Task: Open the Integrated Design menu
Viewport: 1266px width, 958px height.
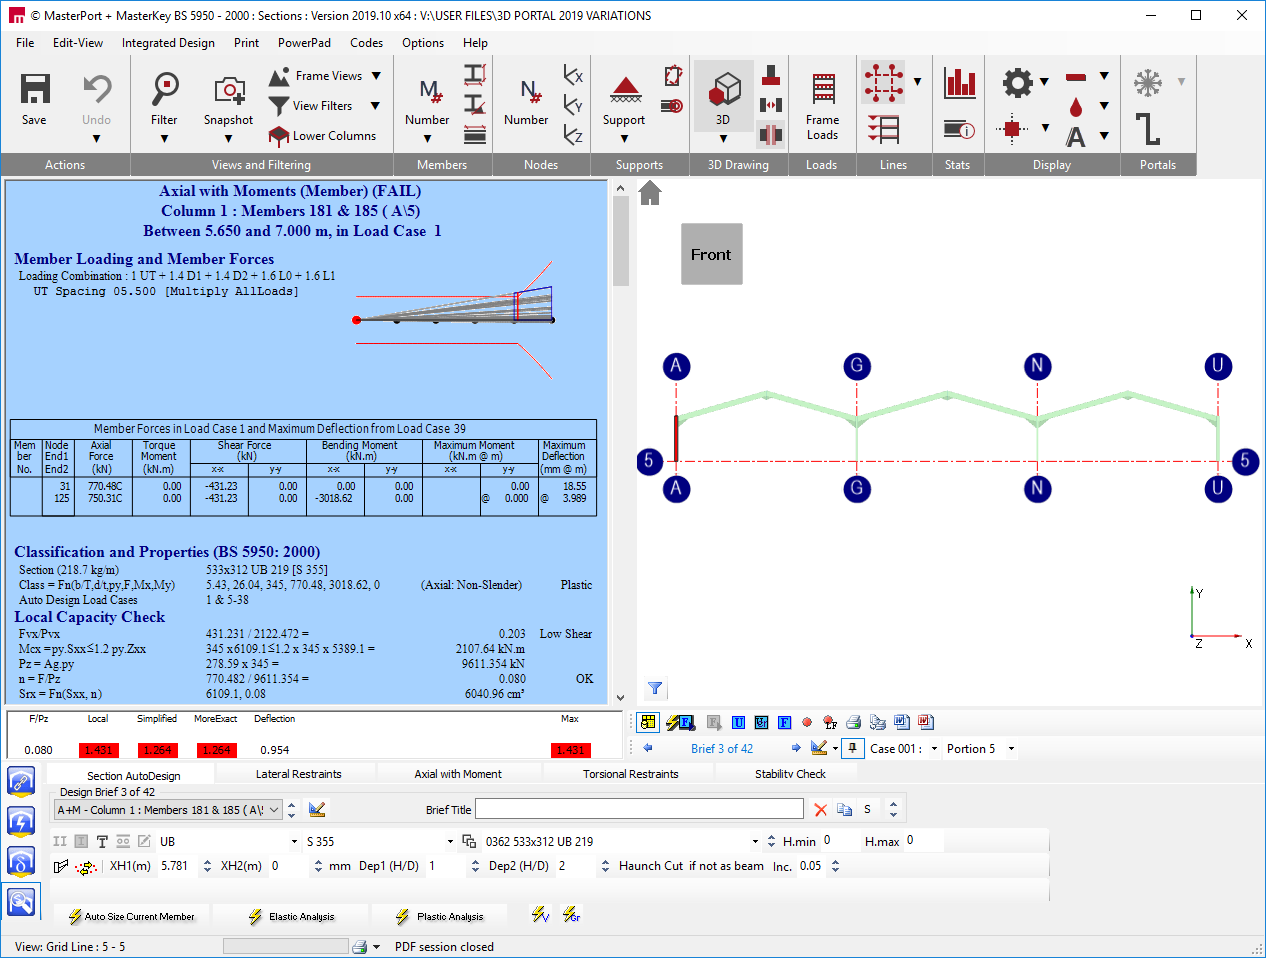Action: (168, 43)
